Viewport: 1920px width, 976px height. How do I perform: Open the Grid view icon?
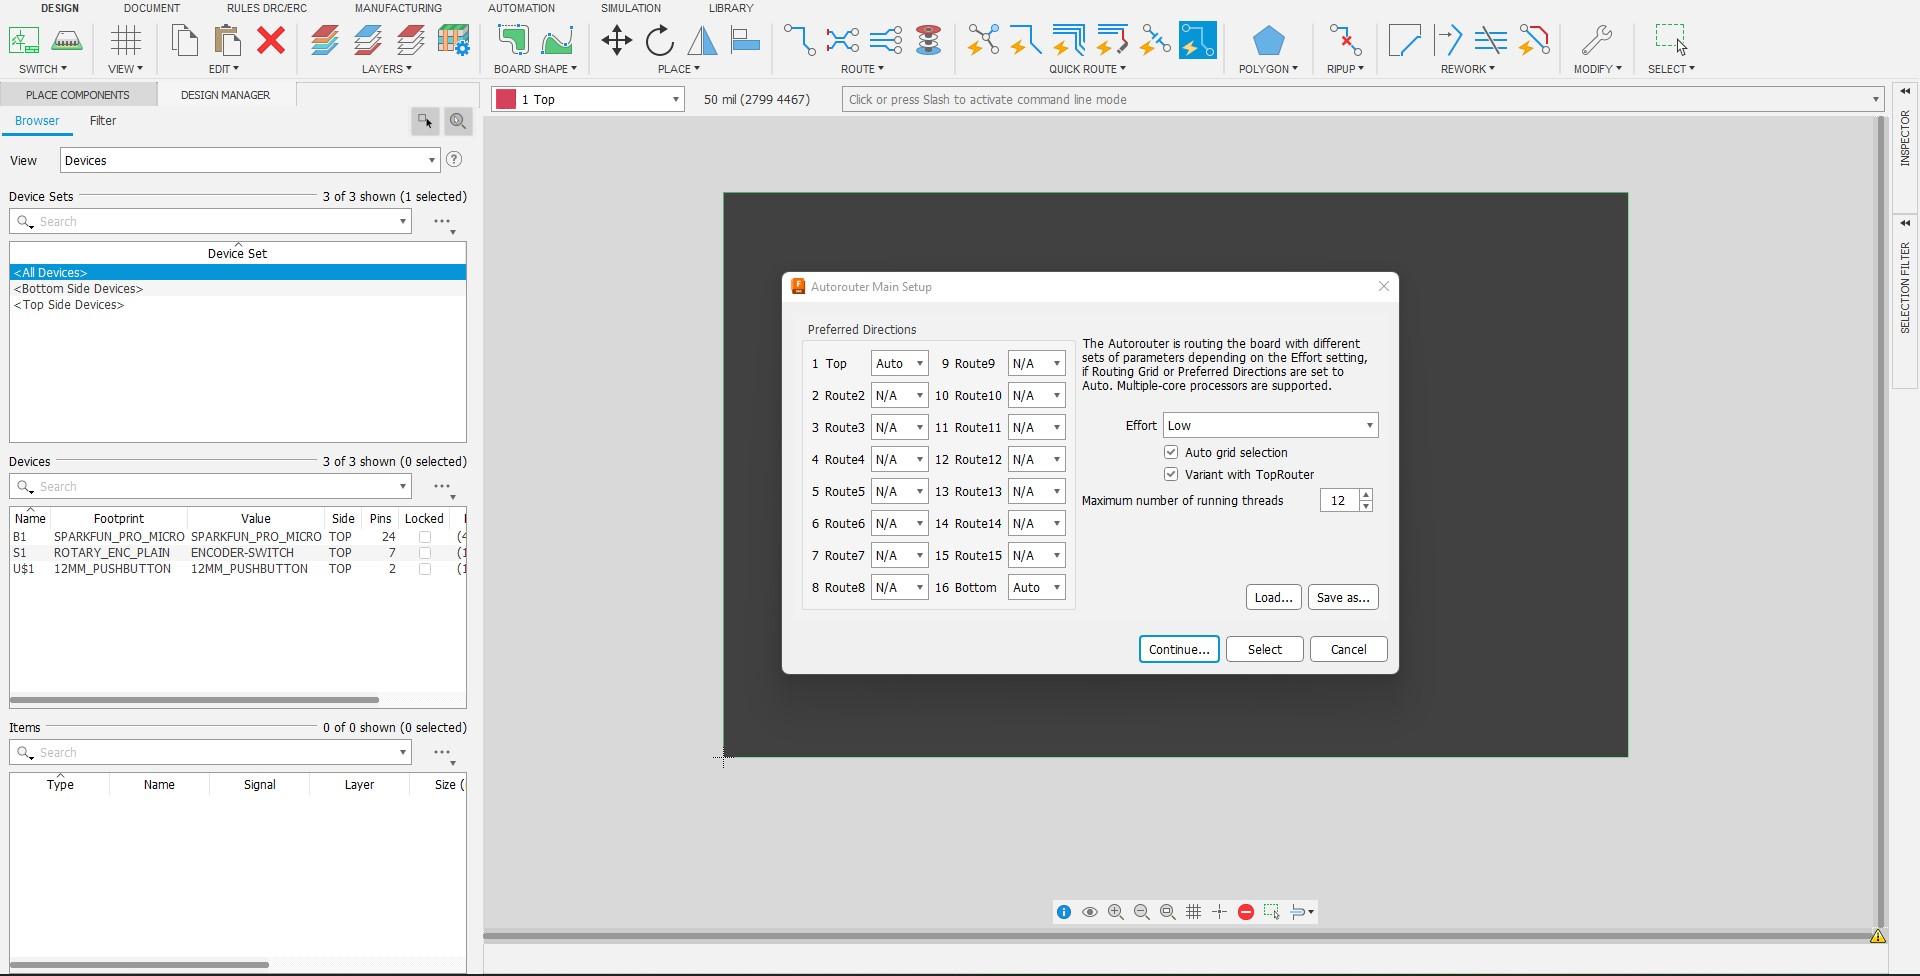point(125,41)
